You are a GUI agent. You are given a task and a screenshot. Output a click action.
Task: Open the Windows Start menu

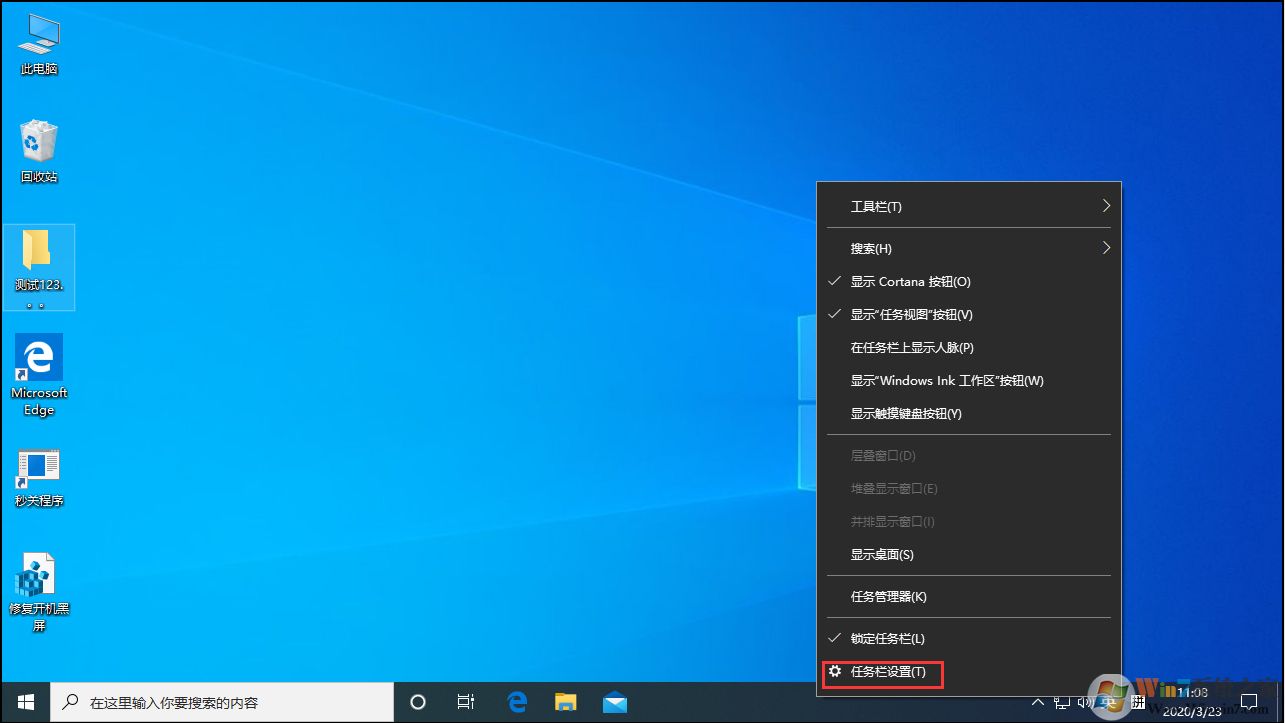pos(24,702)
